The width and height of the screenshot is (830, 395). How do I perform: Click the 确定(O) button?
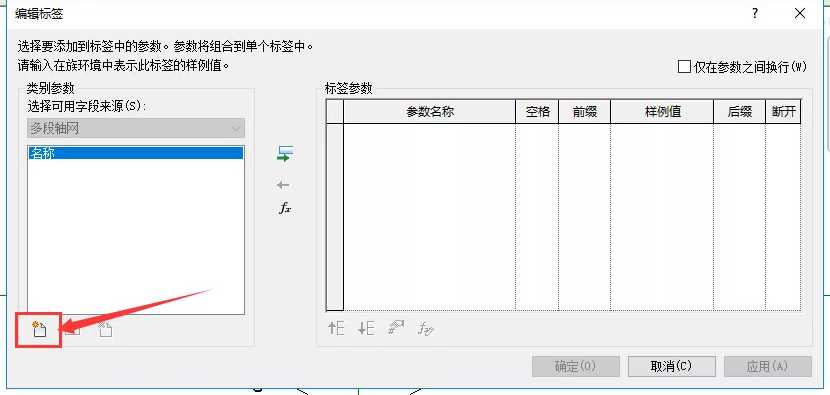(576, 366)
